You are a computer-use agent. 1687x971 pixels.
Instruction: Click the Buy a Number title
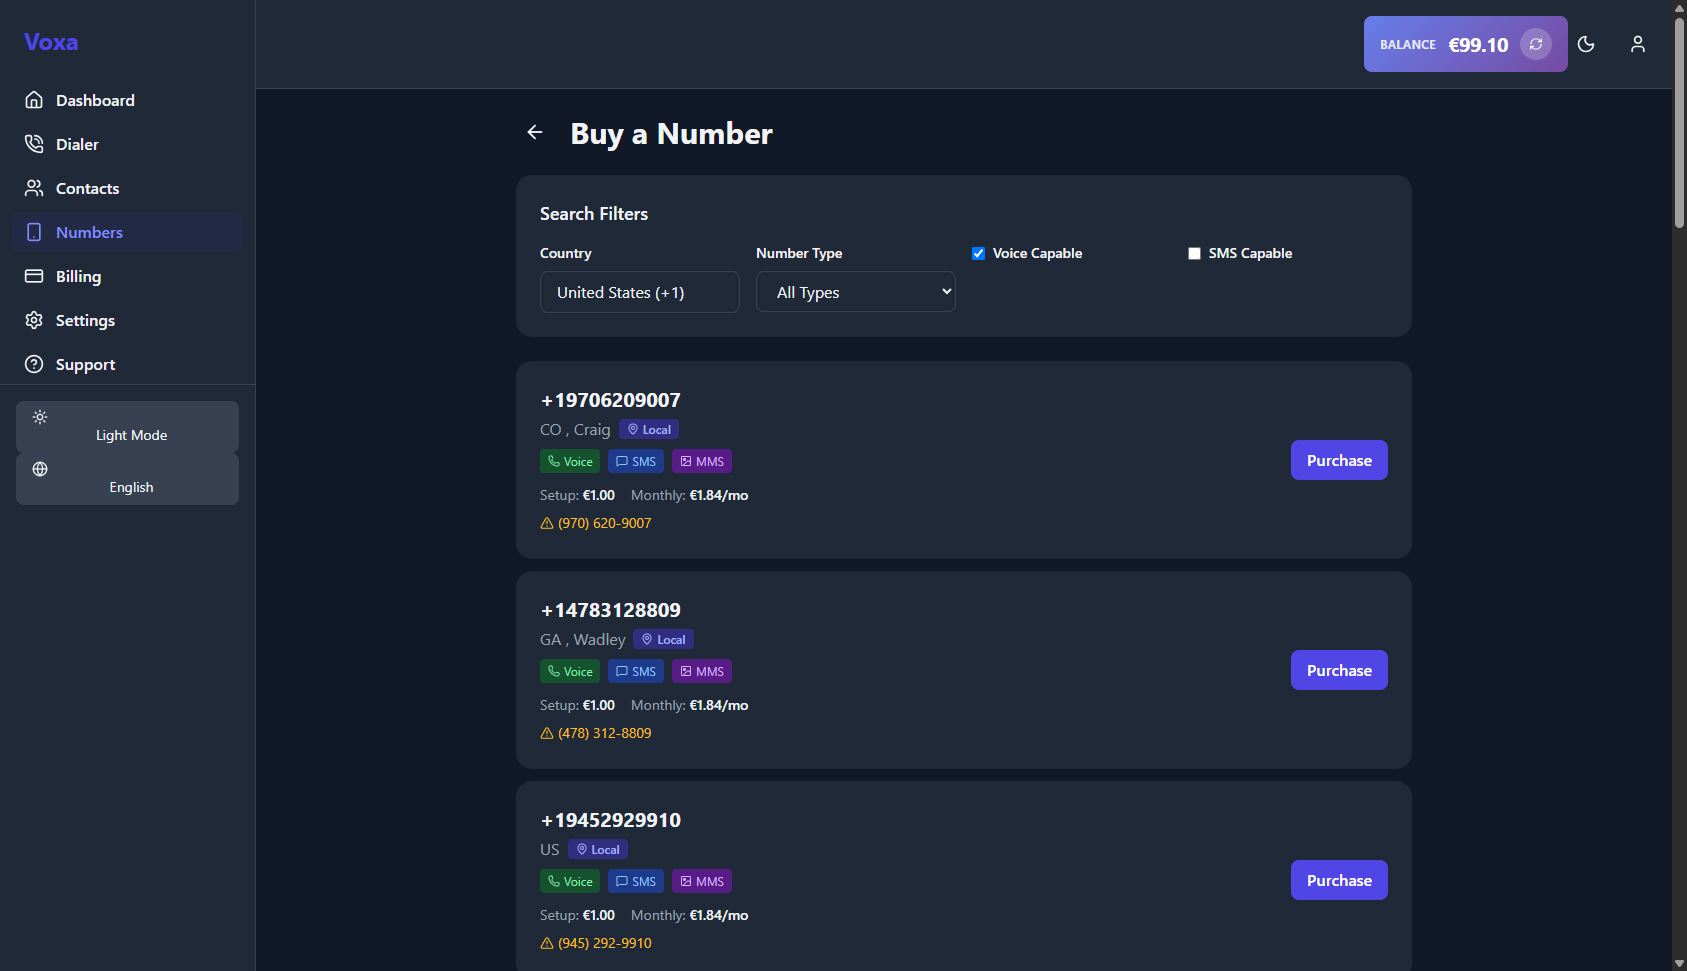tap(671, 133)
